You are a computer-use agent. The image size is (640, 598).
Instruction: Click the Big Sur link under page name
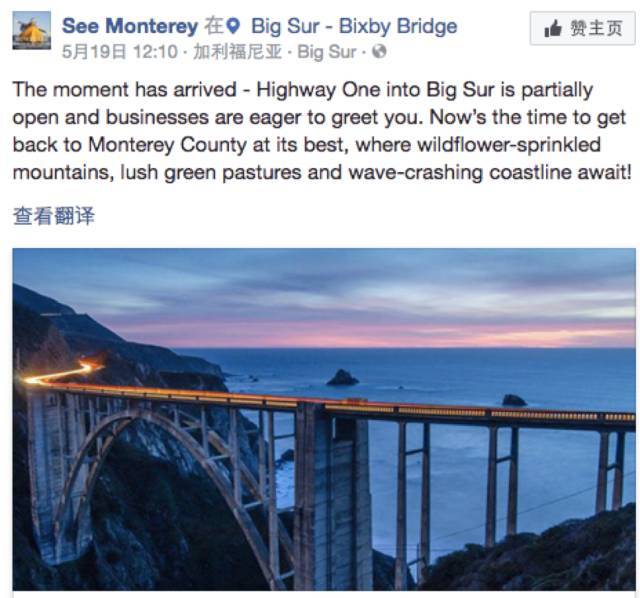[327, 52]
